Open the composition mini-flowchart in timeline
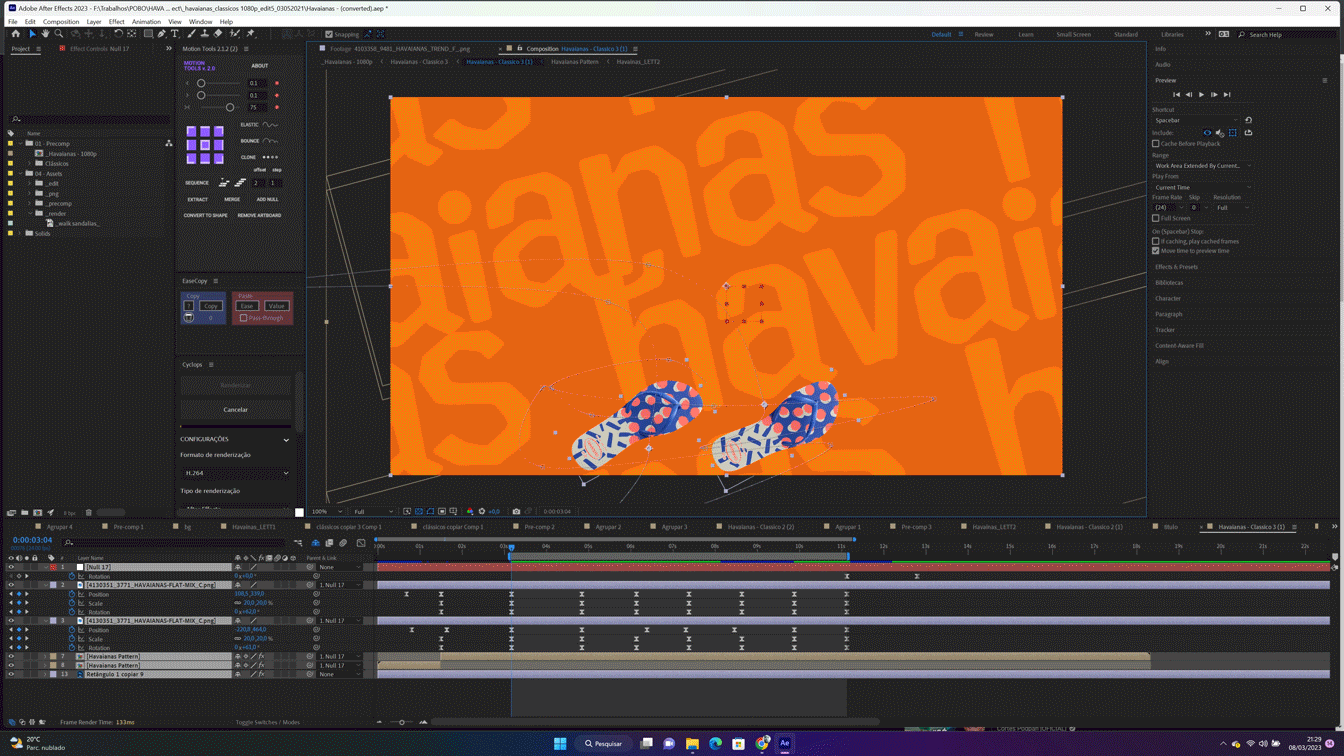1344x756 pixels. tap(298, 543)
